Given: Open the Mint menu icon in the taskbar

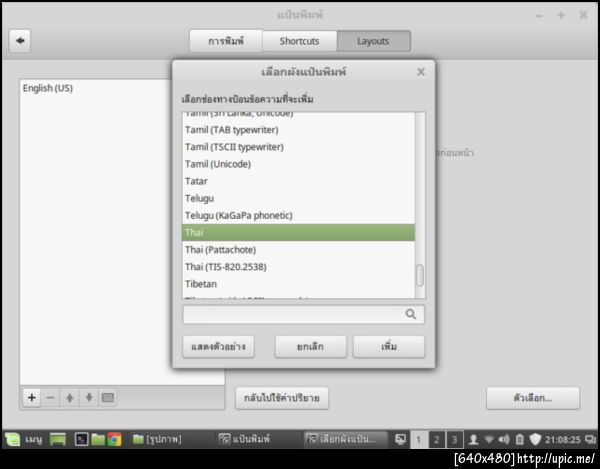Looking at the screenshot, I should coord(13,439).
